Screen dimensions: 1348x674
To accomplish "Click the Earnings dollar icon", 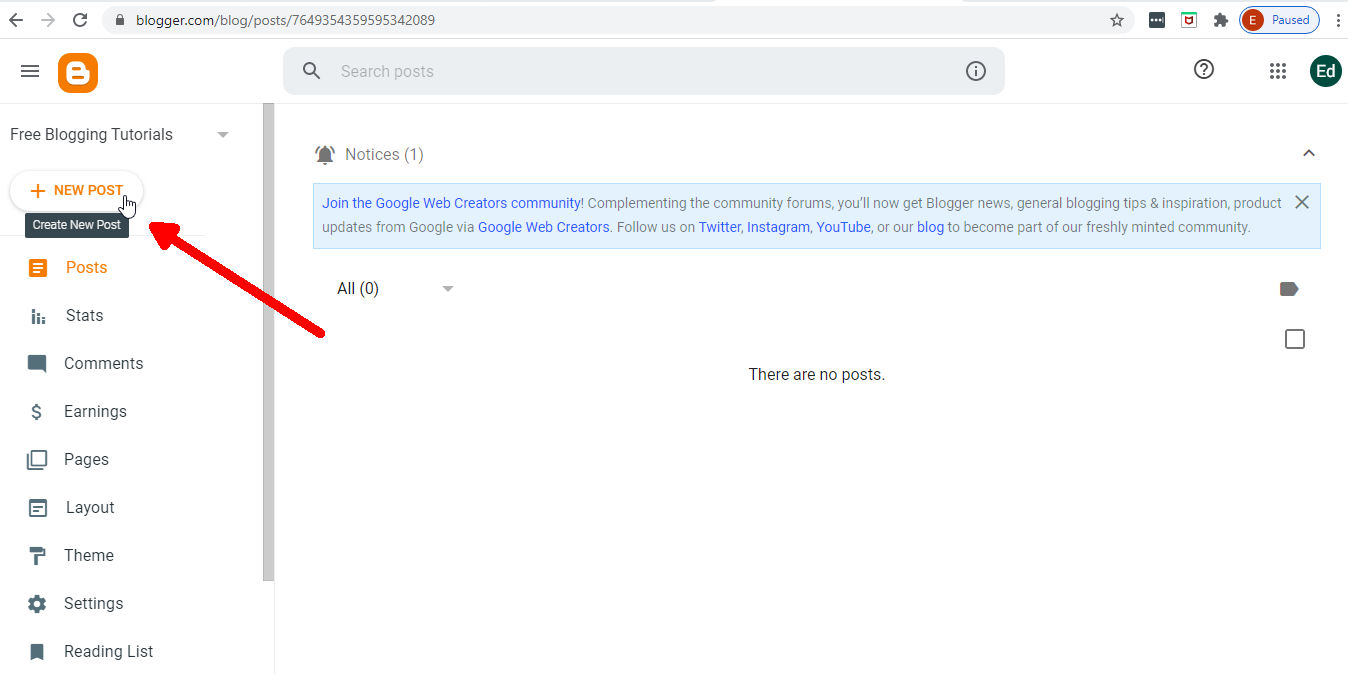I will pyautogui.click(x=37, y=411).
